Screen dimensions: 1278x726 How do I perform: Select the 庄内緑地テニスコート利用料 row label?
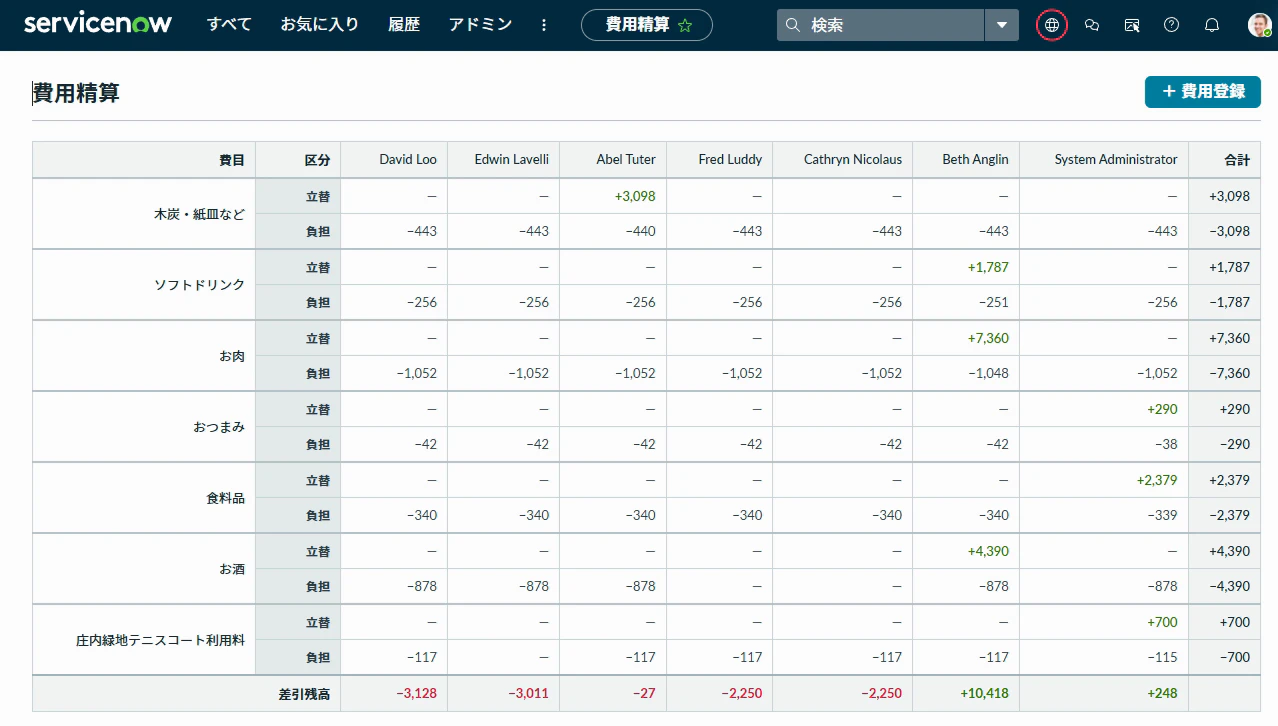(161, 640)
